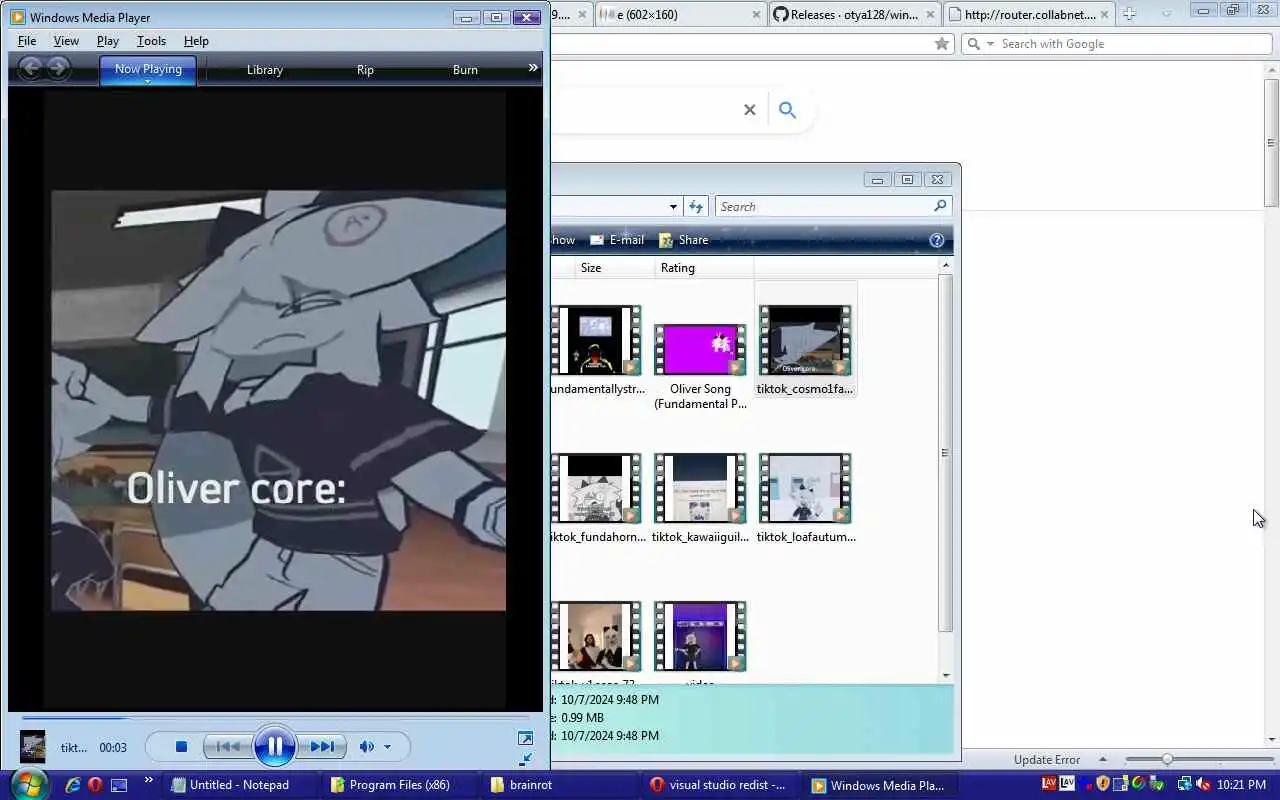Screen dimensions: 1280x800
Task: Click the Media Player forward arrow
Action: (59, 68)
